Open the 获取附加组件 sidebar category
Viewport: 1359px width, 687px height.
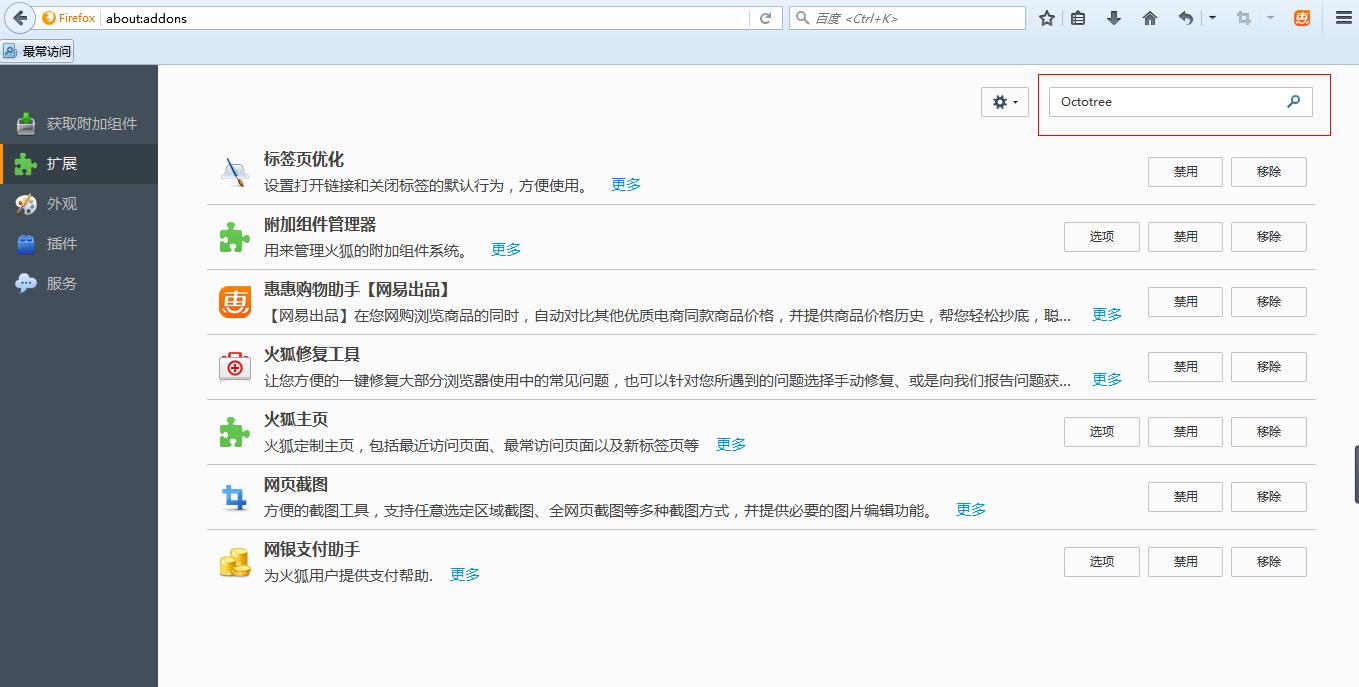[x=79, y=124]
